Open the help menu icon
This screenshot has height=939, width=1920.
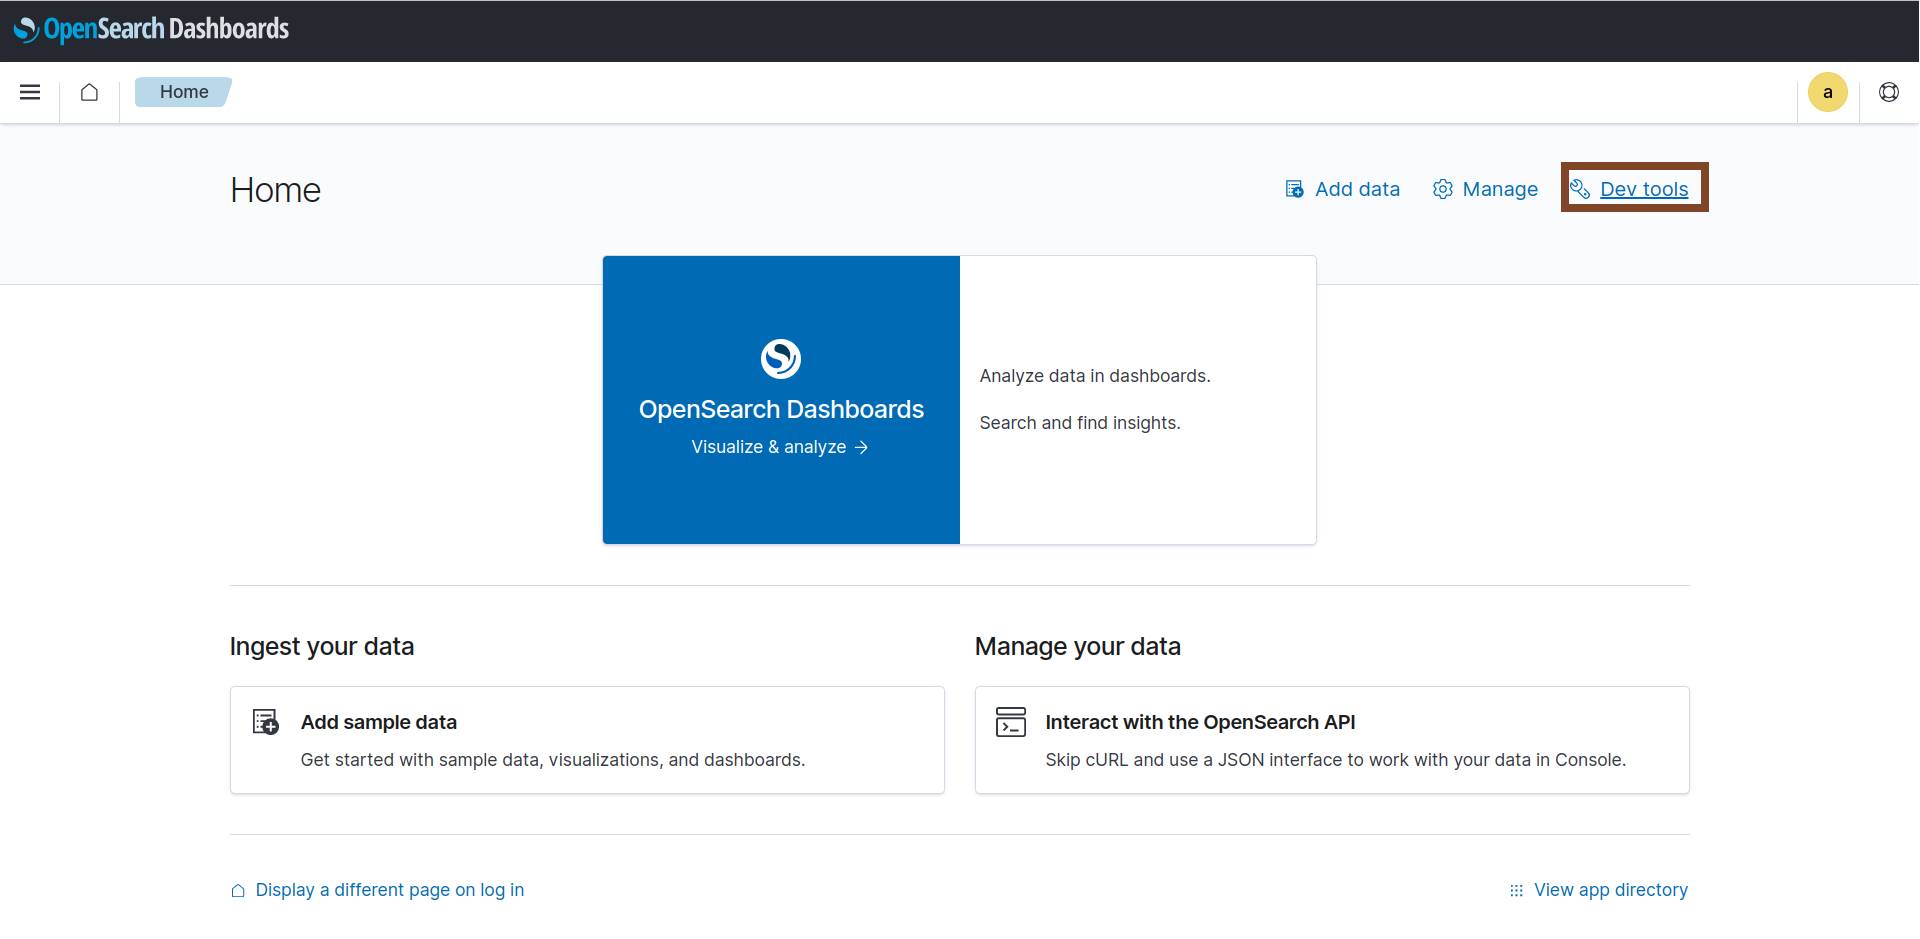1888,92
